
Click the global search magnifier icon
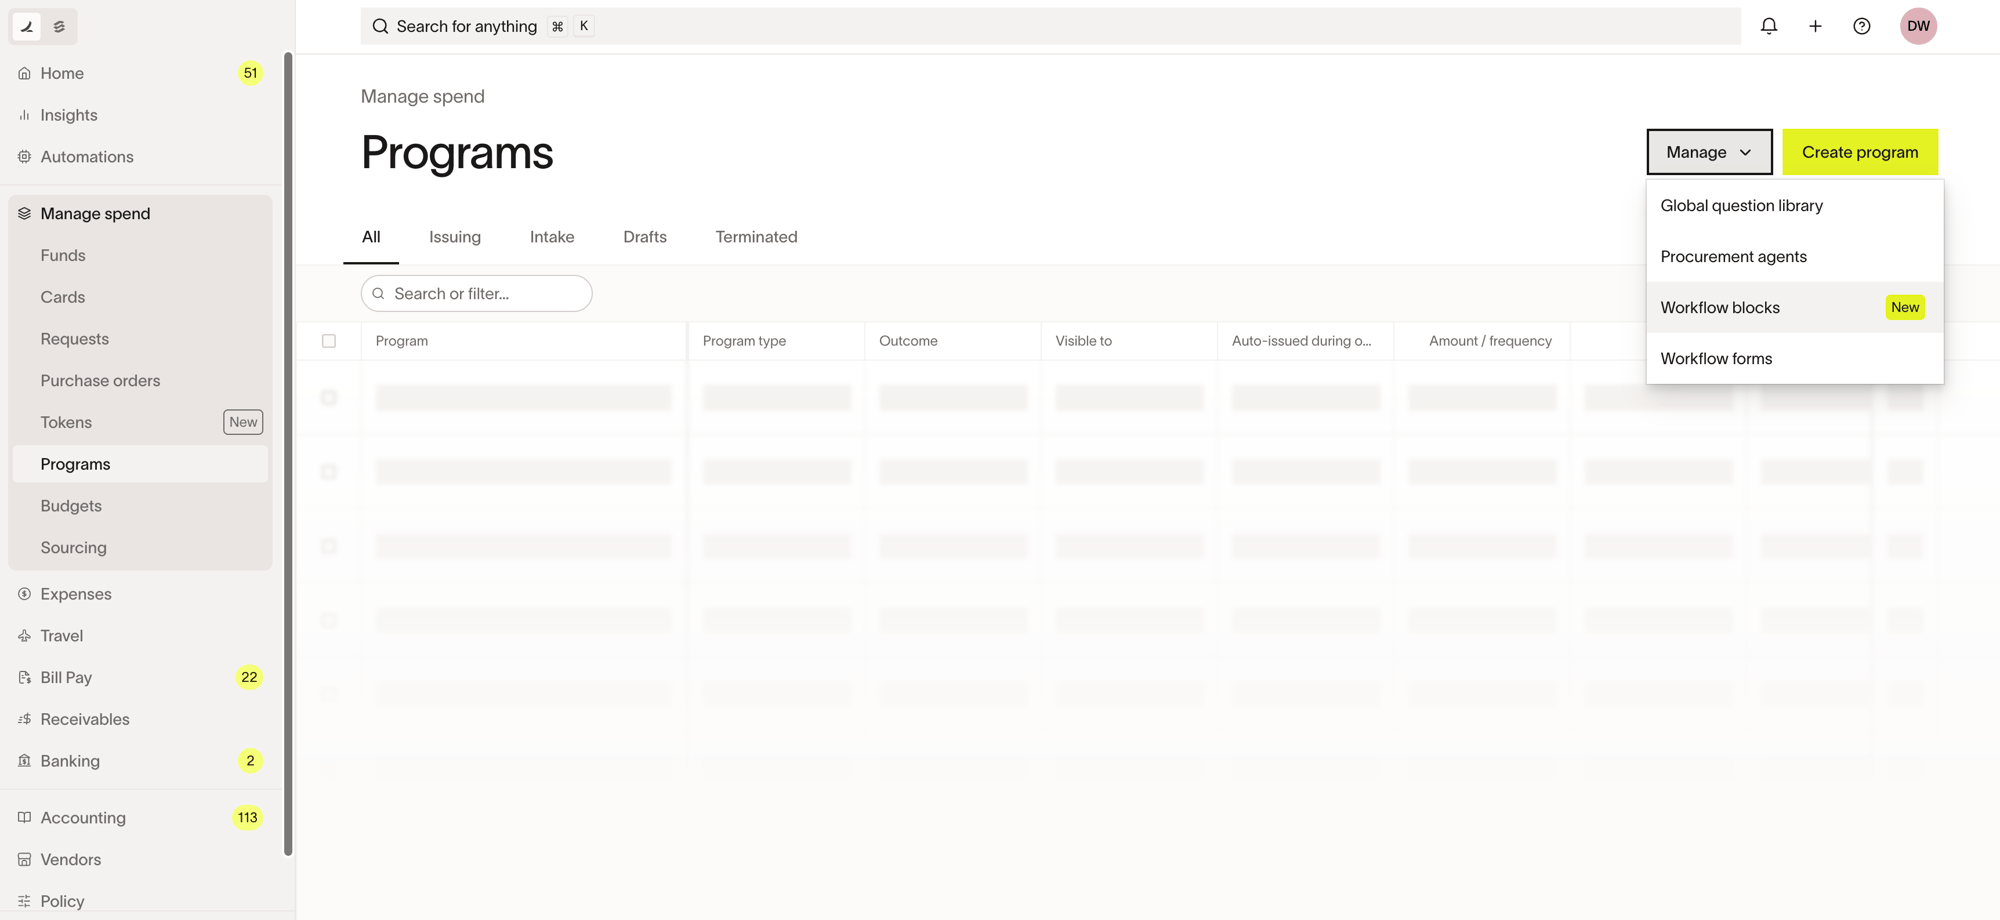pos(380,26)
